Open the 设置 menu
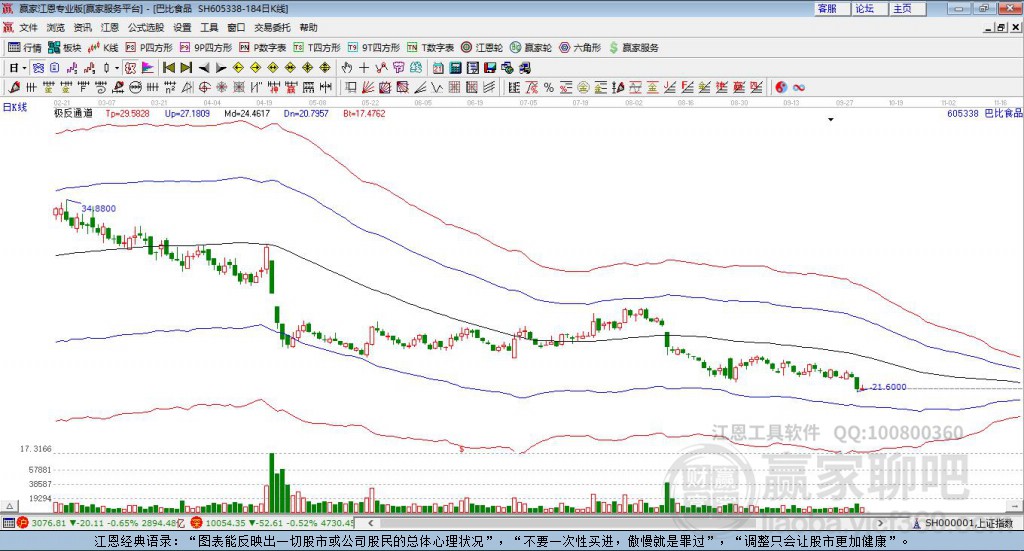1024x551 pixels. pyautogui.click(x=182, y=27)
